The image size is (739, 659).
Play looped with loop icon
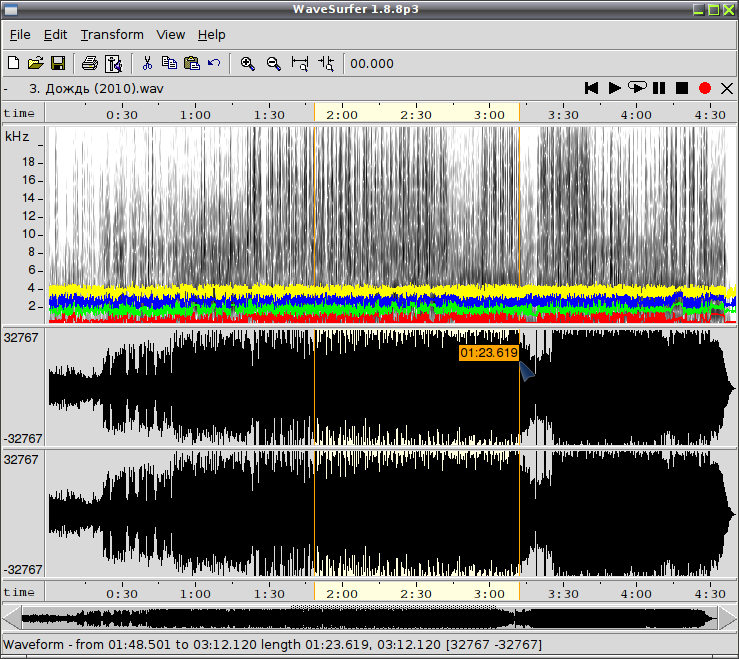(x=637, y=88)
